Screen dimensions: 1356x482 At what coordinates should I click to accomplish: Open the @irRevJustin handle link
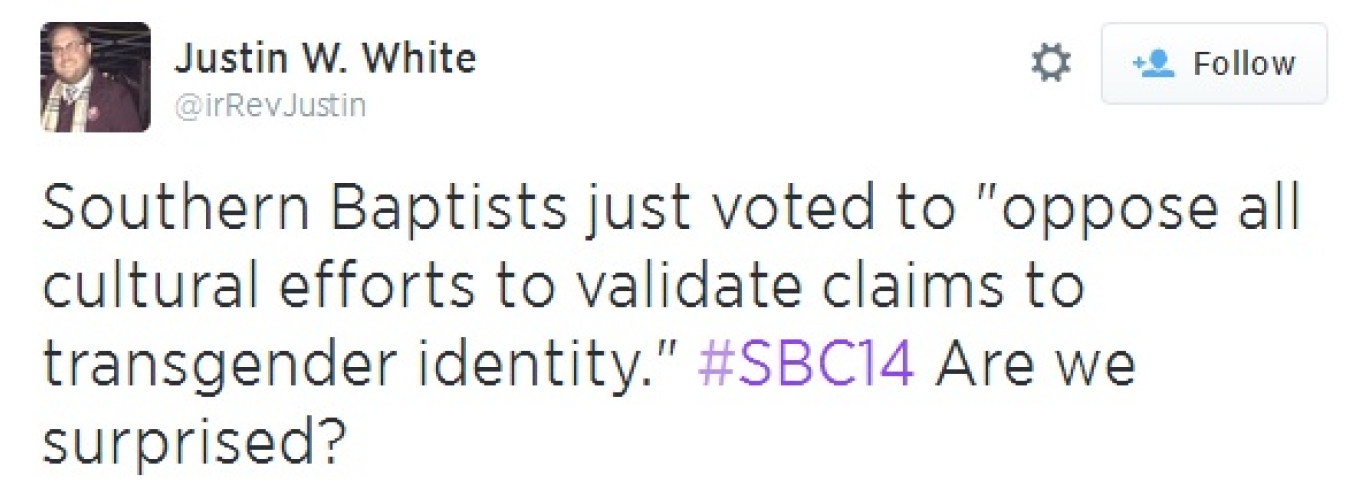pos(270,105)
